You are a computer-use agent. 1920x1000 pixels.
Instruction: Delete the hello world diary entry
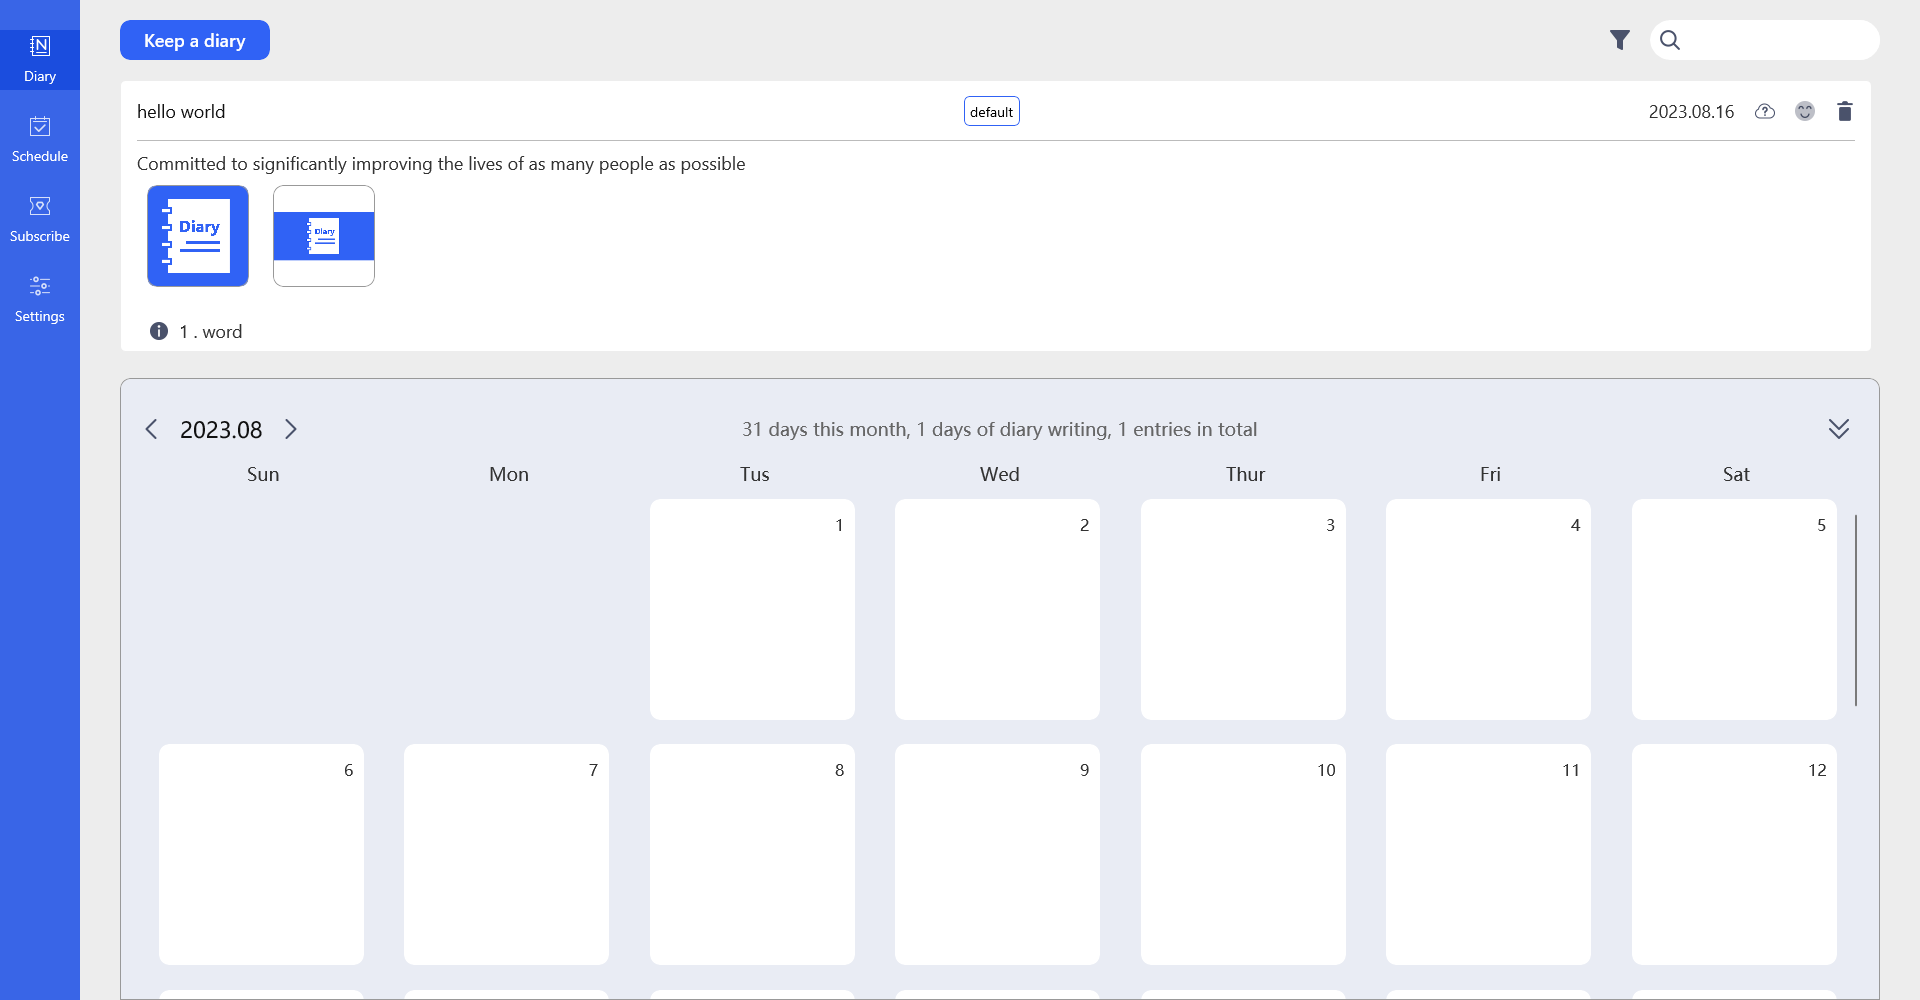pyautogui.click(x=1845, y=111)
